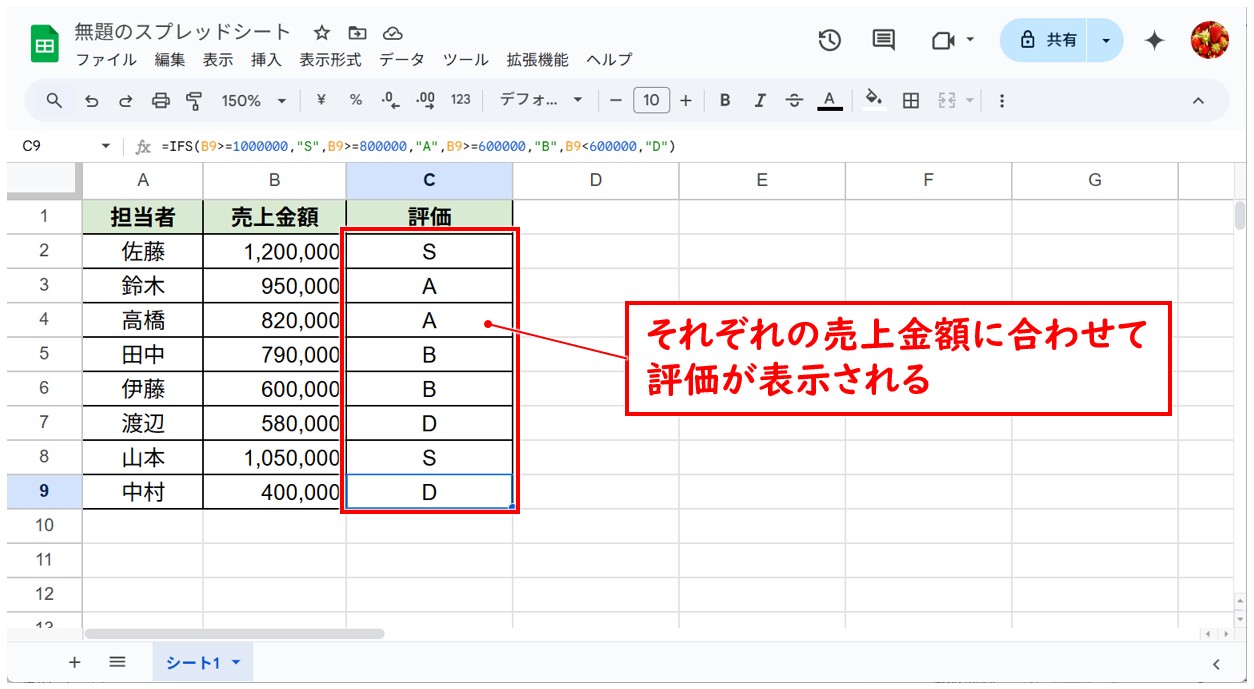Select cell with value 1,050,000

[275, 458]
